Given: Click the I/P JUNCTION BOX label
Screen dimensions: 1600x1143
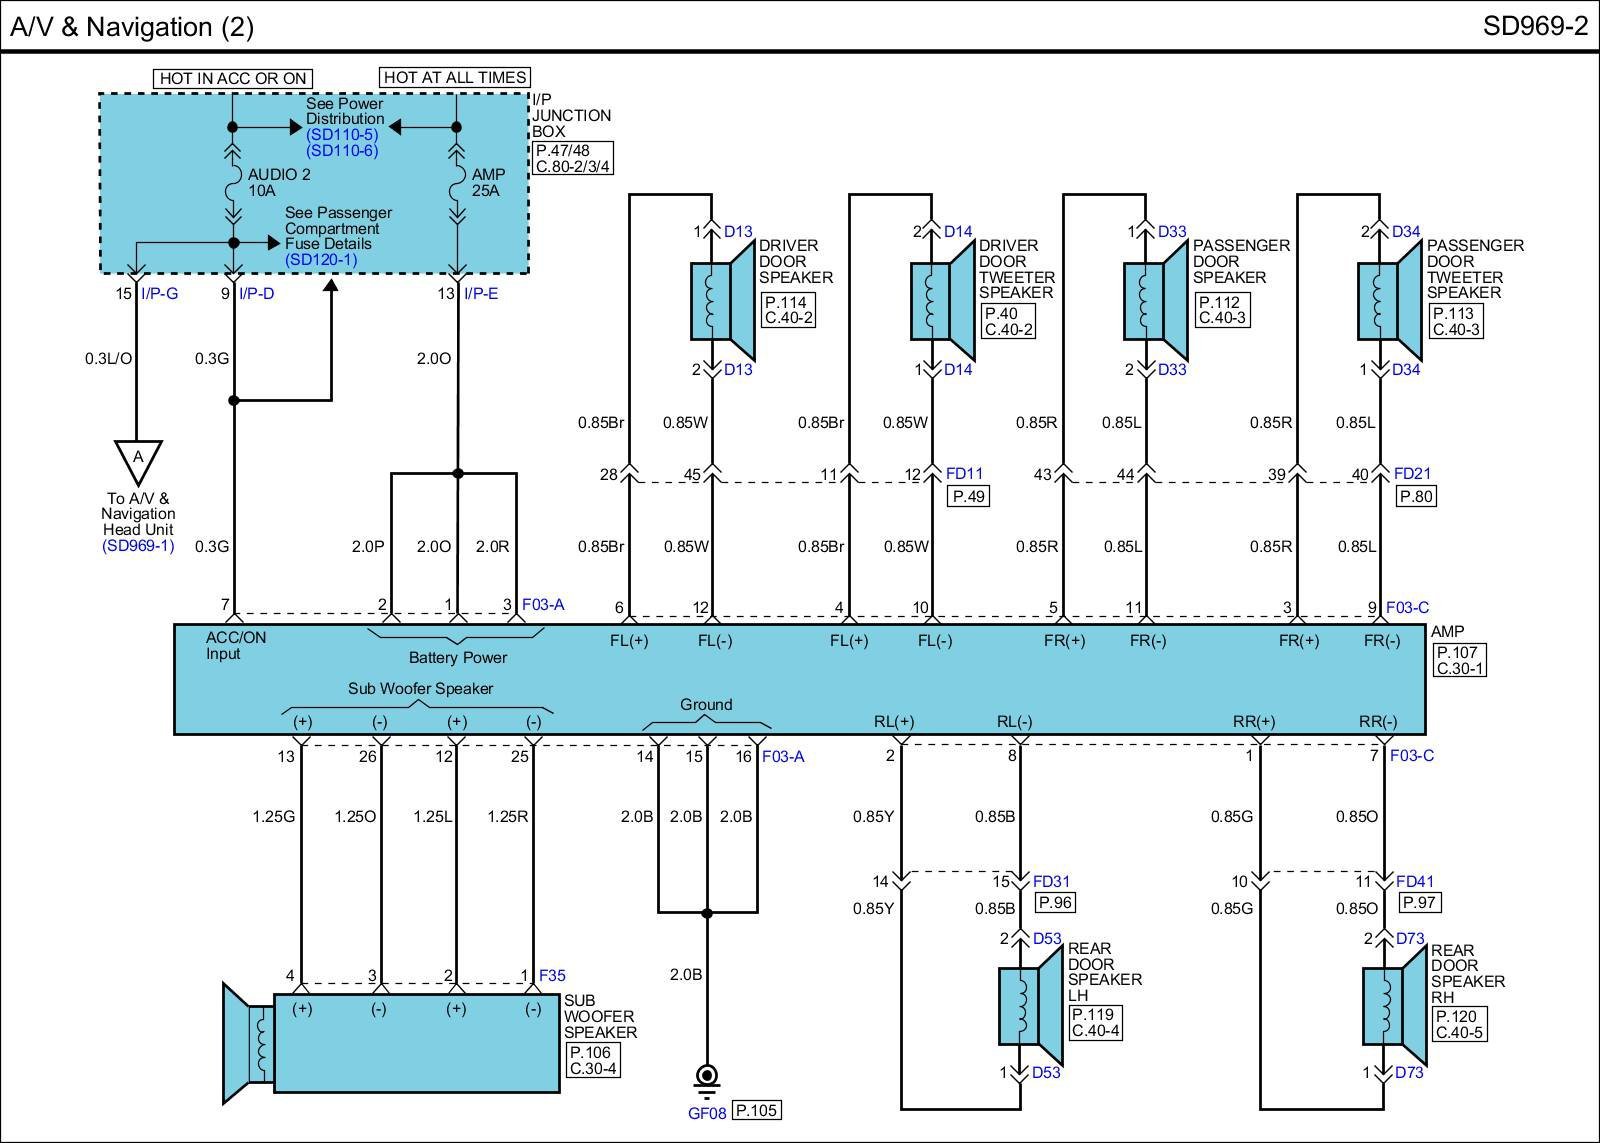Looking at the screenshot, I should (x=571, y=115).
